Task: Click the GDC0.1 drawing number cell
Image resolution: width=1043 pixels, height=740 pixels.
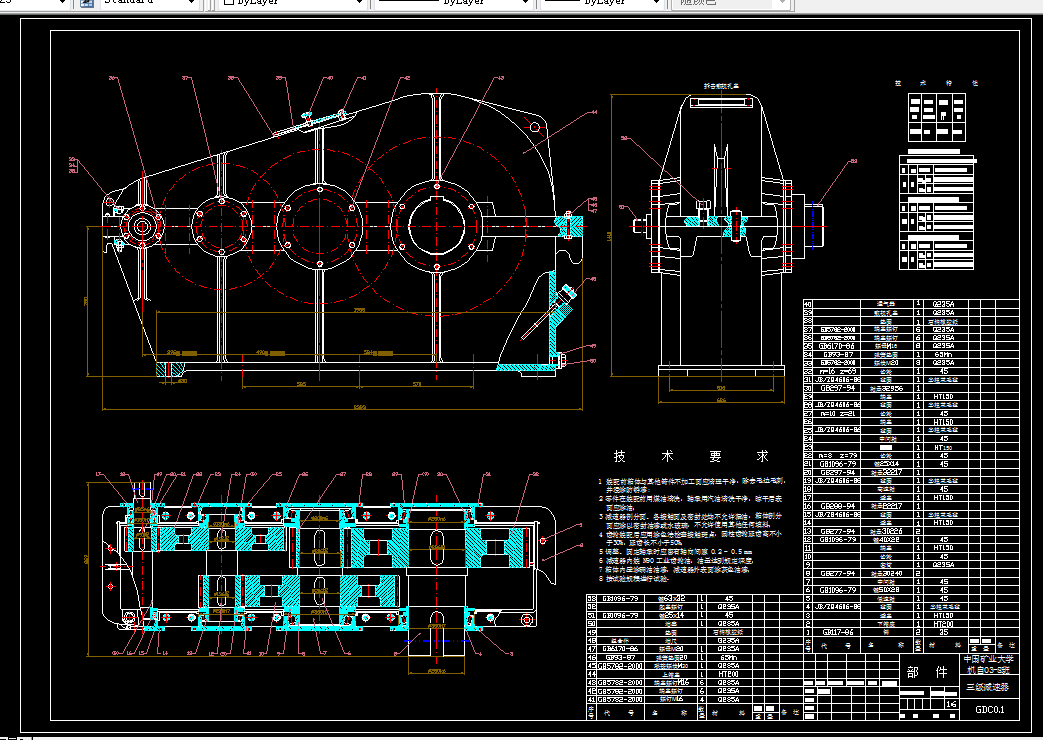Action: pos(989,710)
